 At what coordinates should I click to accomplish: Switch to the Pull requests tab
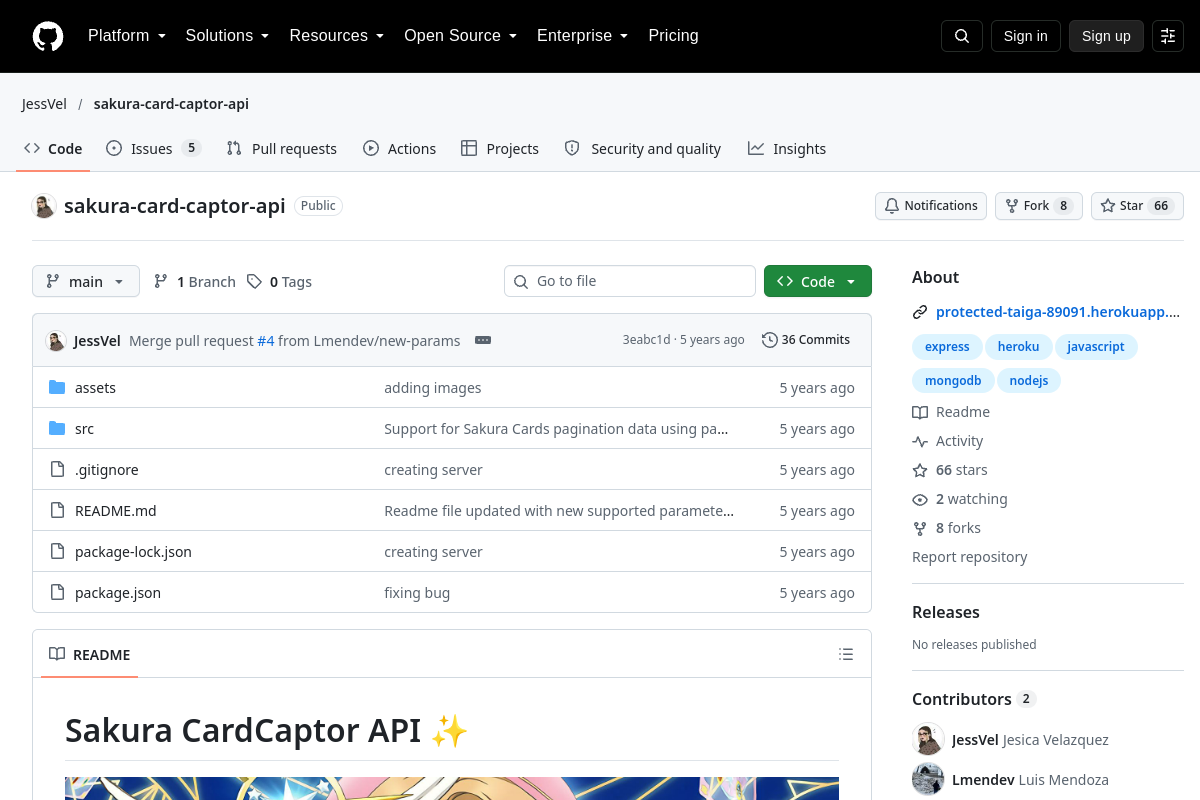pyautogui.click(x=282, y=149)
